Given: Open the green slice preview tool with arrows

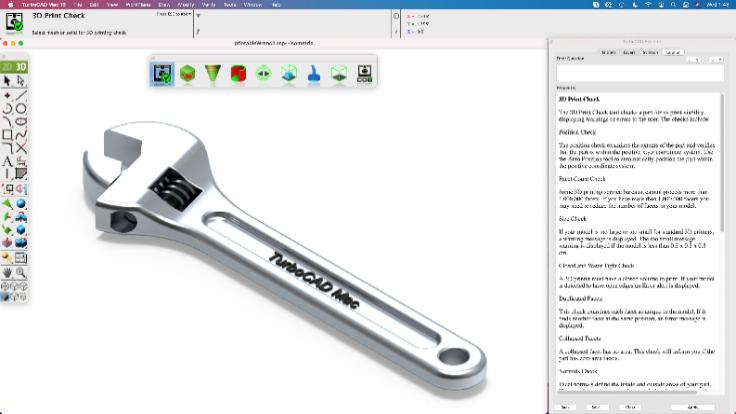Looking at the screenshot, I should (263, 74).
